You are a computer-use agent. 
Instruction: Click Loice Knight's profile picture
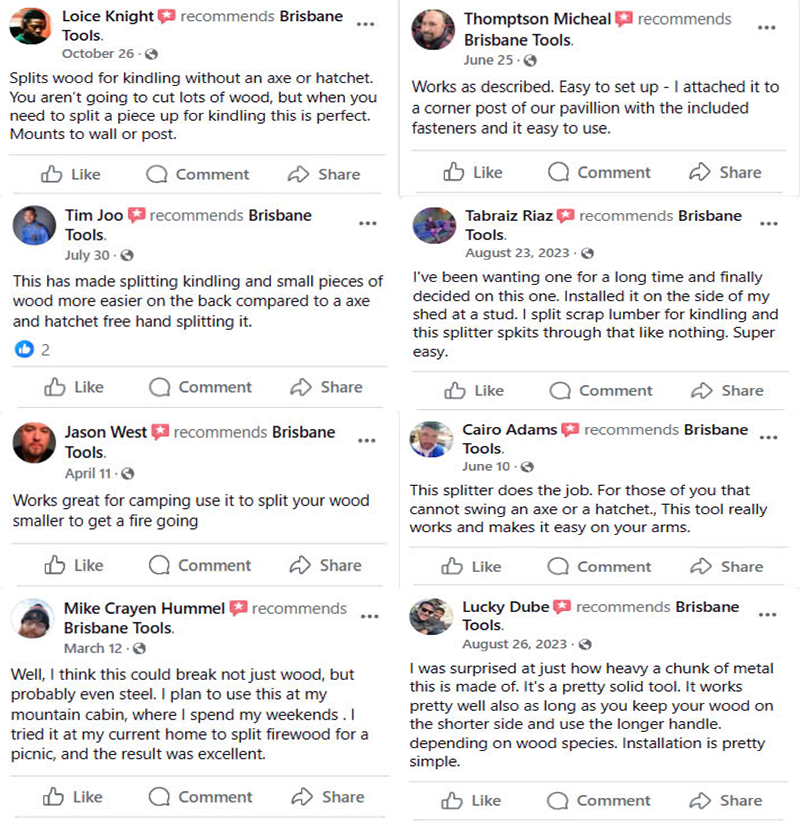30,26
